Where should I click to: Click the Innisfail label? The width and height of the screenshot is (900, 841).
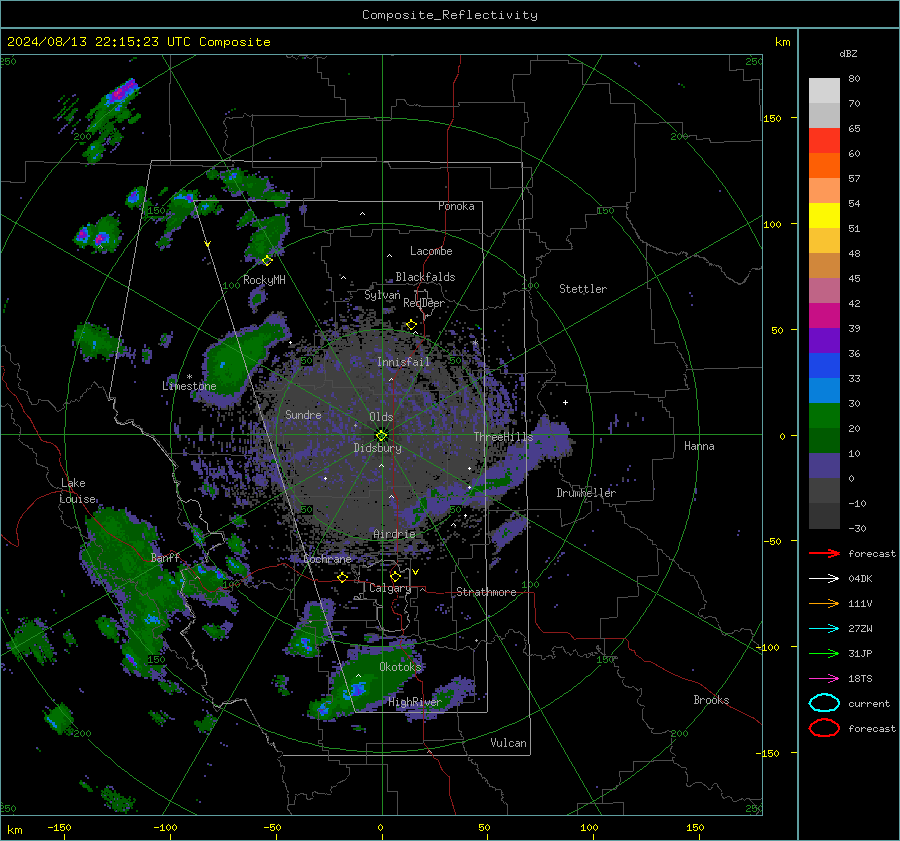403,362
